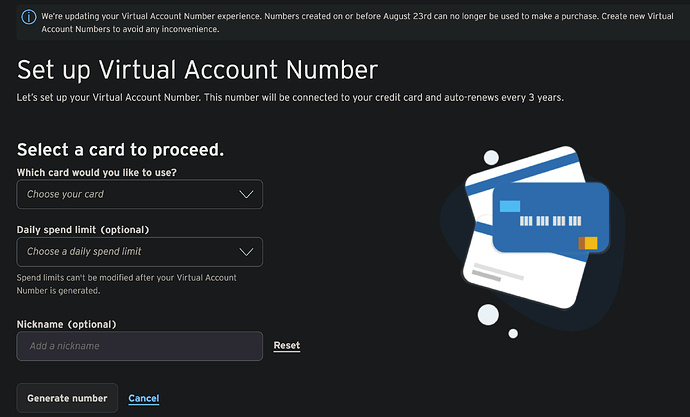The height and width of the screenshot is (417, 690).
Task: Open the Choose a daily spend limit dropdown
Action: click(139, 252)
